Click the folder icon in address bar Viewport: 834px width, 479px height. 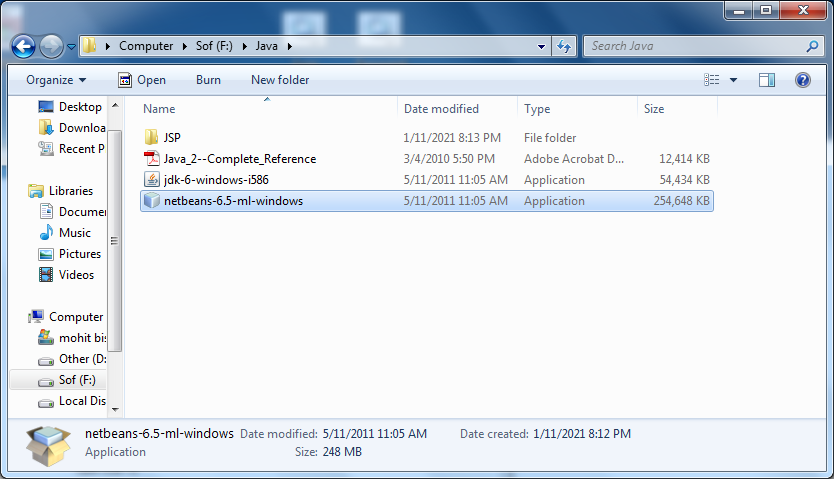(89, 46)
